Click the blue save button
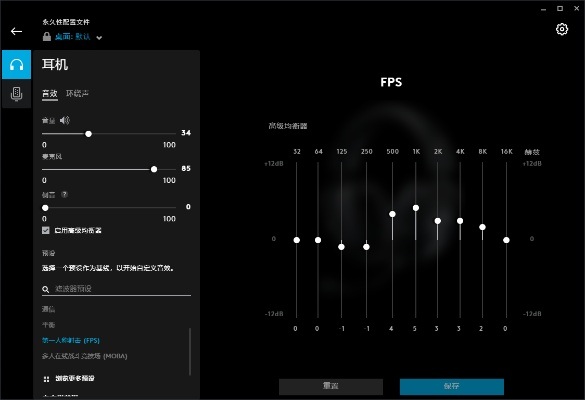 (x=452, y=387)
